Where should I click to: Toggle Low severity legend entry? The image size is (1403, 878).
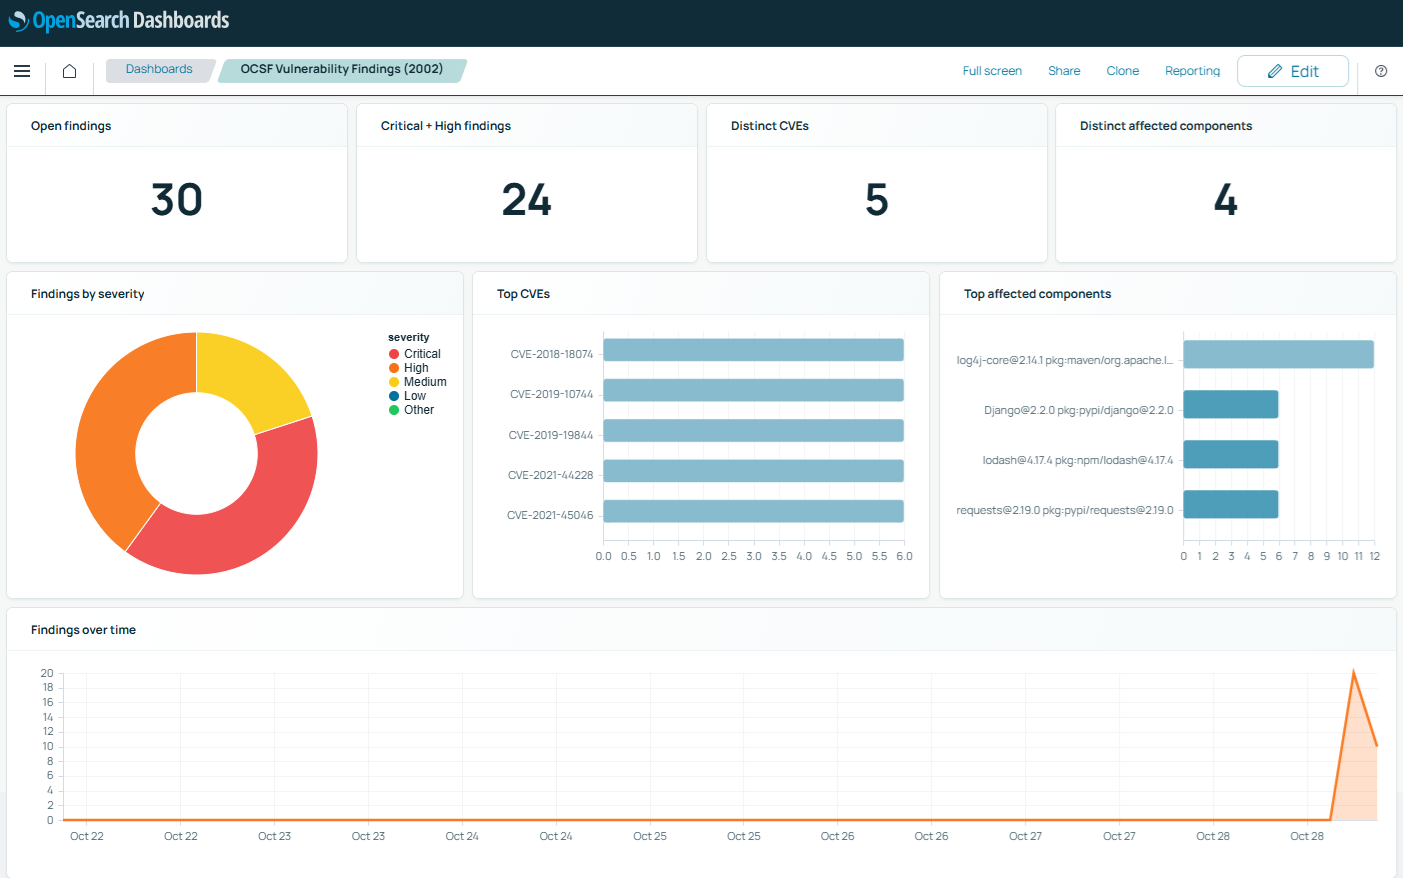point(408,396)
